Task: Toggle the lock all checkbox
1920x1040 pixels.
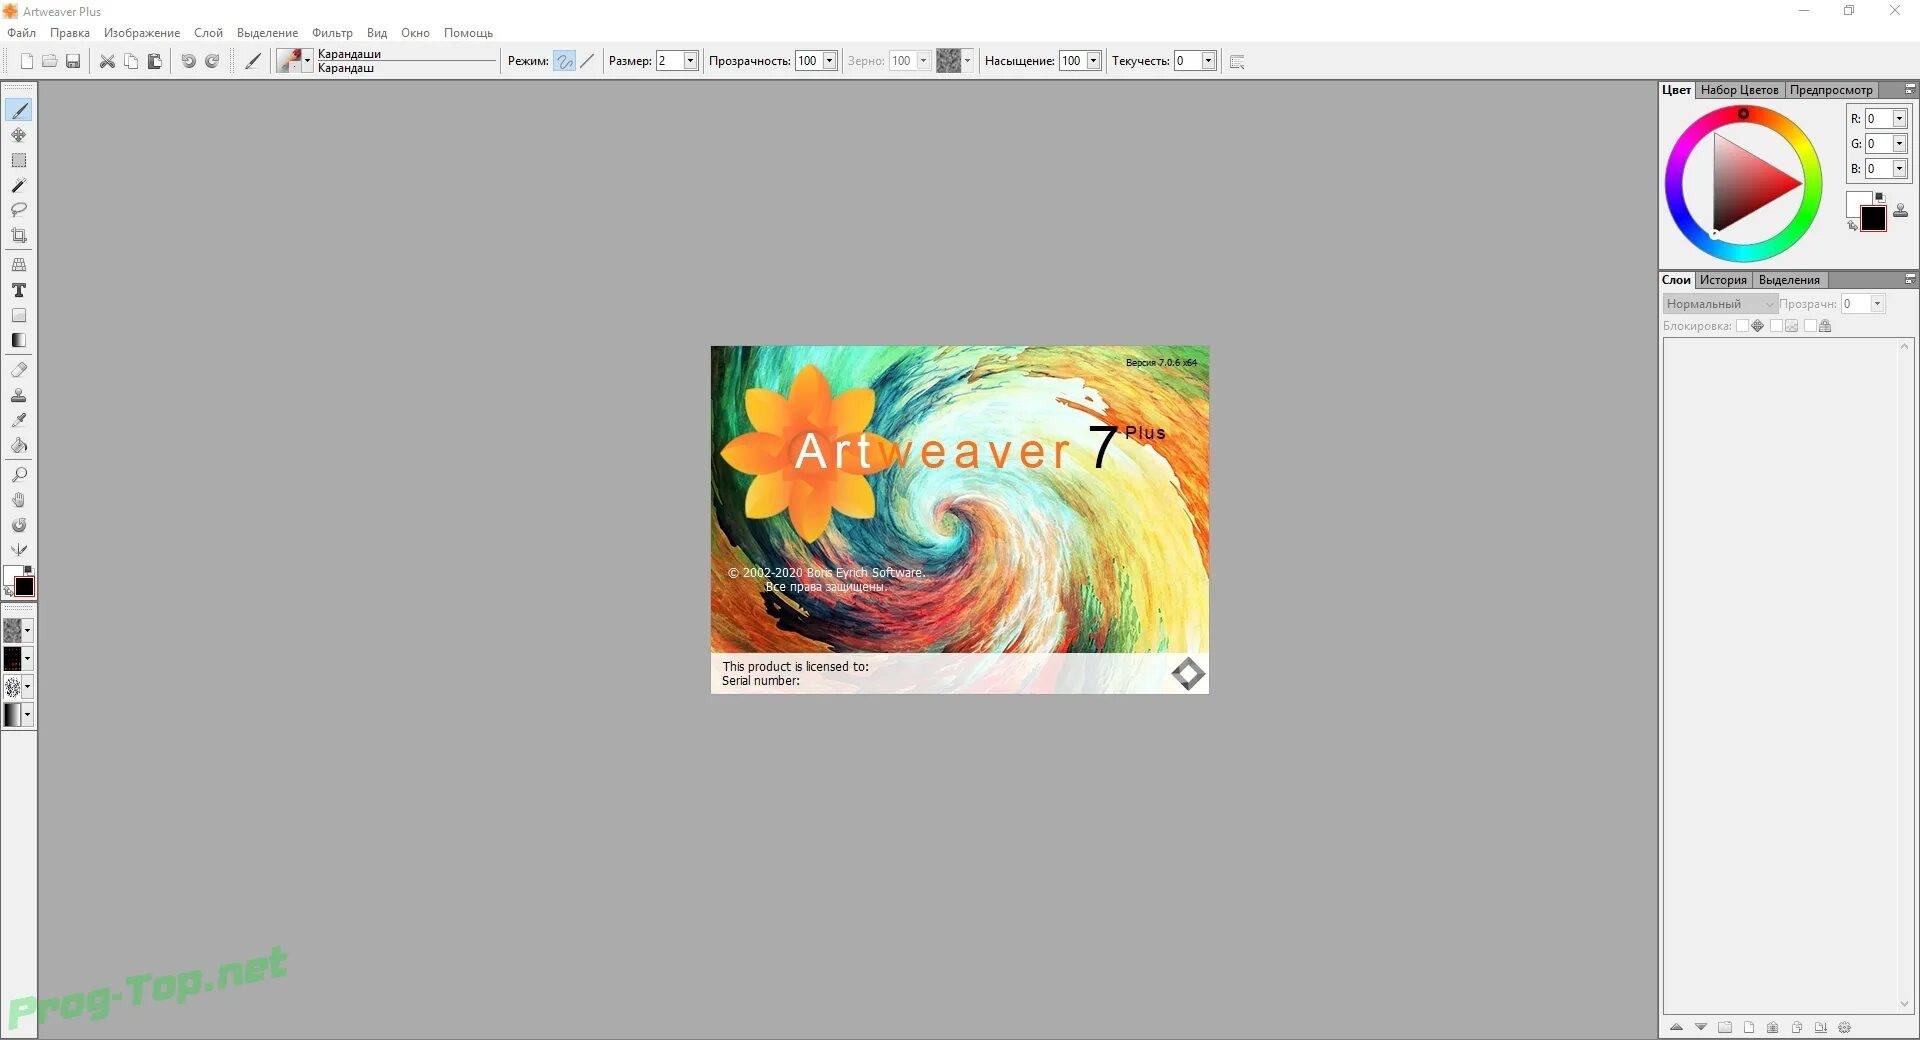Action: (1810, 326)
